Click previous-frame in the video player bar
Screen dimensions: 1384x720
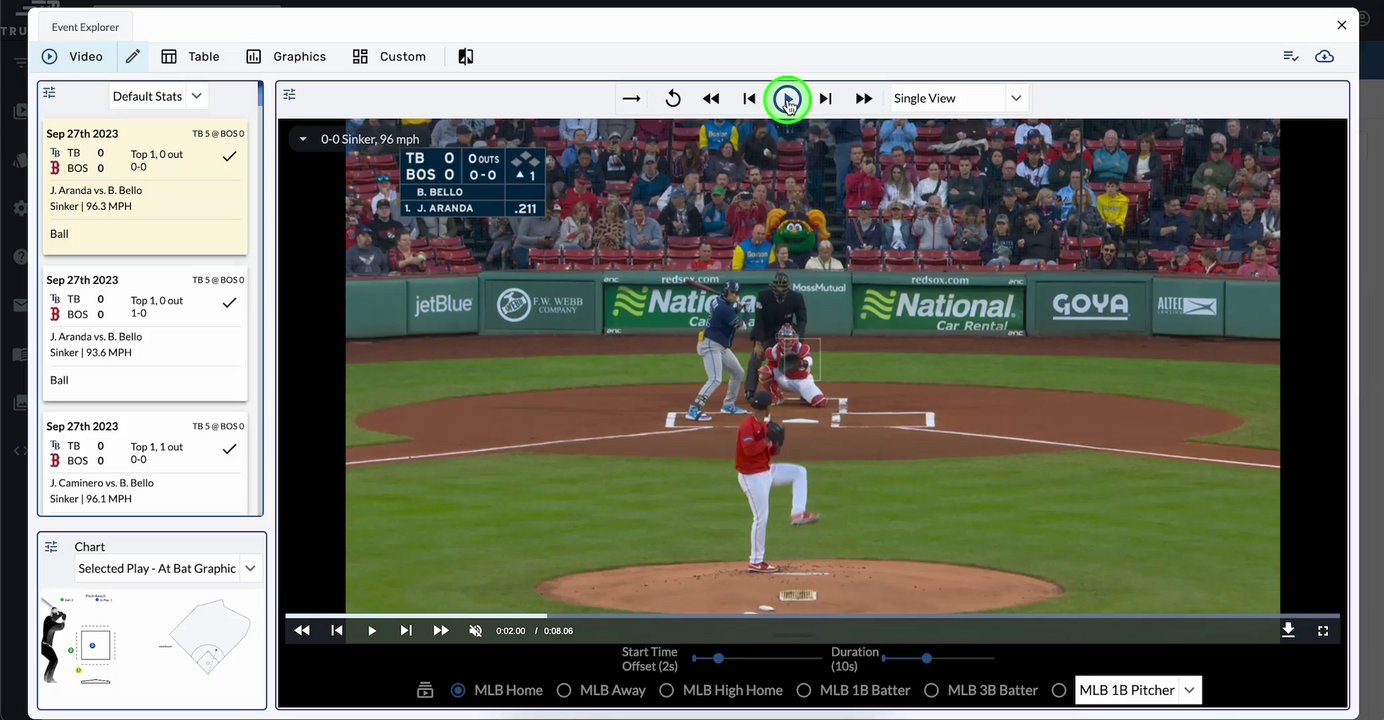(337, 630)
